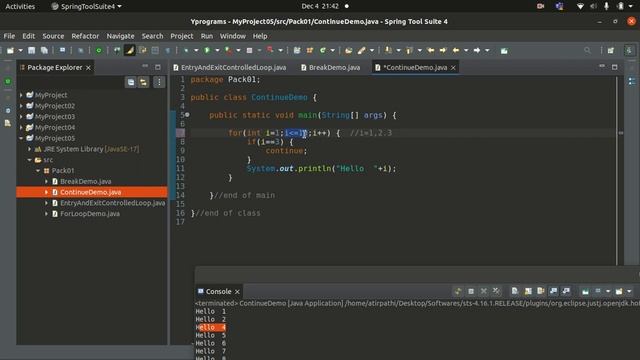Toggle Link with Editor in Package Explorer
This screenshot has width=640, height=360.
(x=143, y=82)
